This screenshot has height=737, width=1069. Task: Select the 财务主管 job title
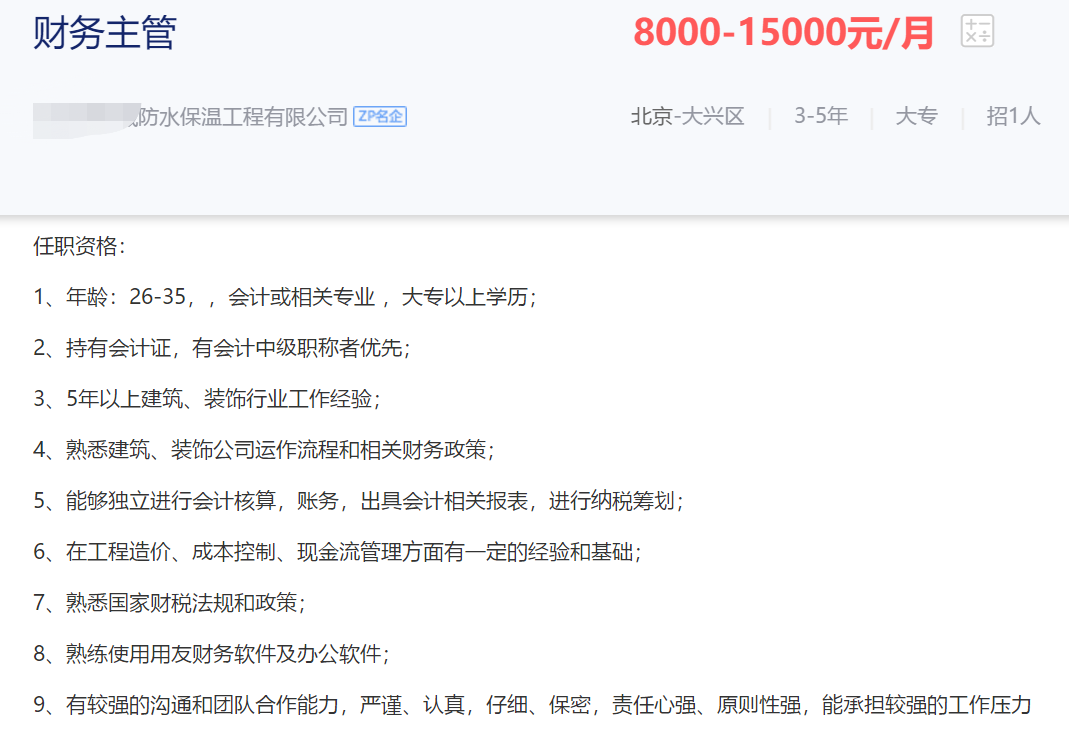coord(99,33)
